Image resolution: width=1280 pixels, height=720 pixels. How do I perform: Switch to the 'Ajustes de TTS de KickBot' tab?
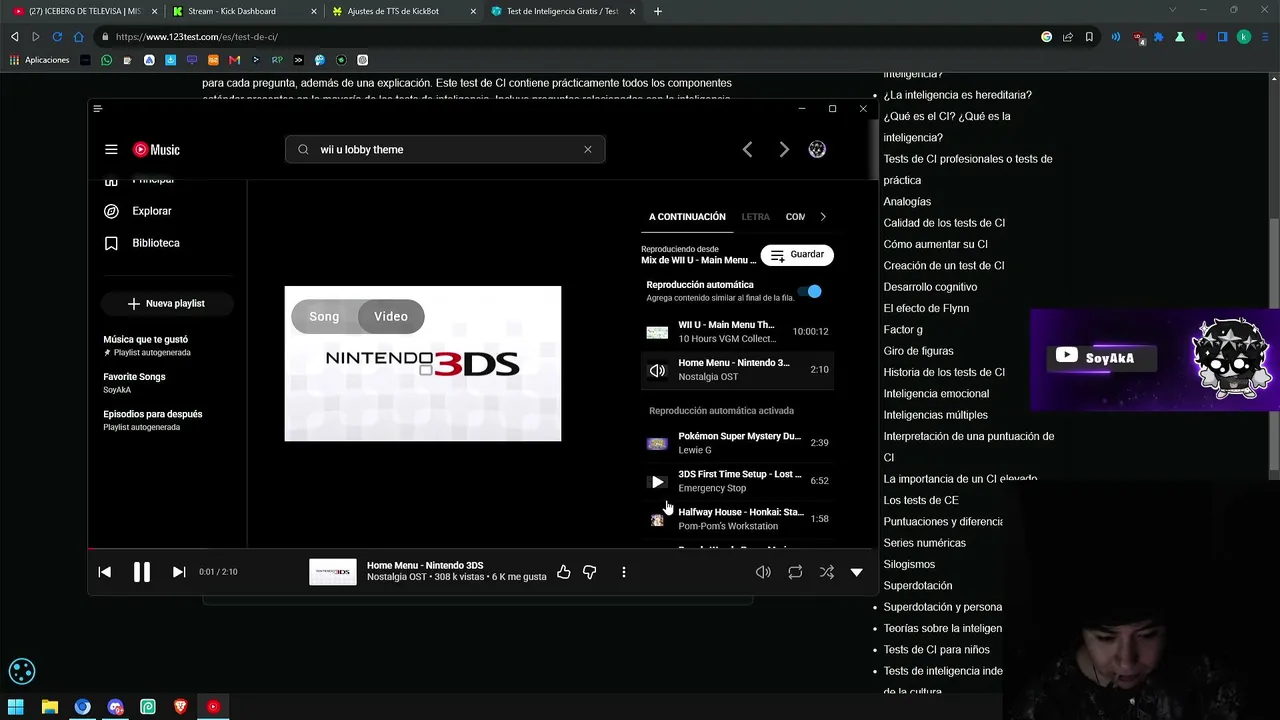point(403,11)
